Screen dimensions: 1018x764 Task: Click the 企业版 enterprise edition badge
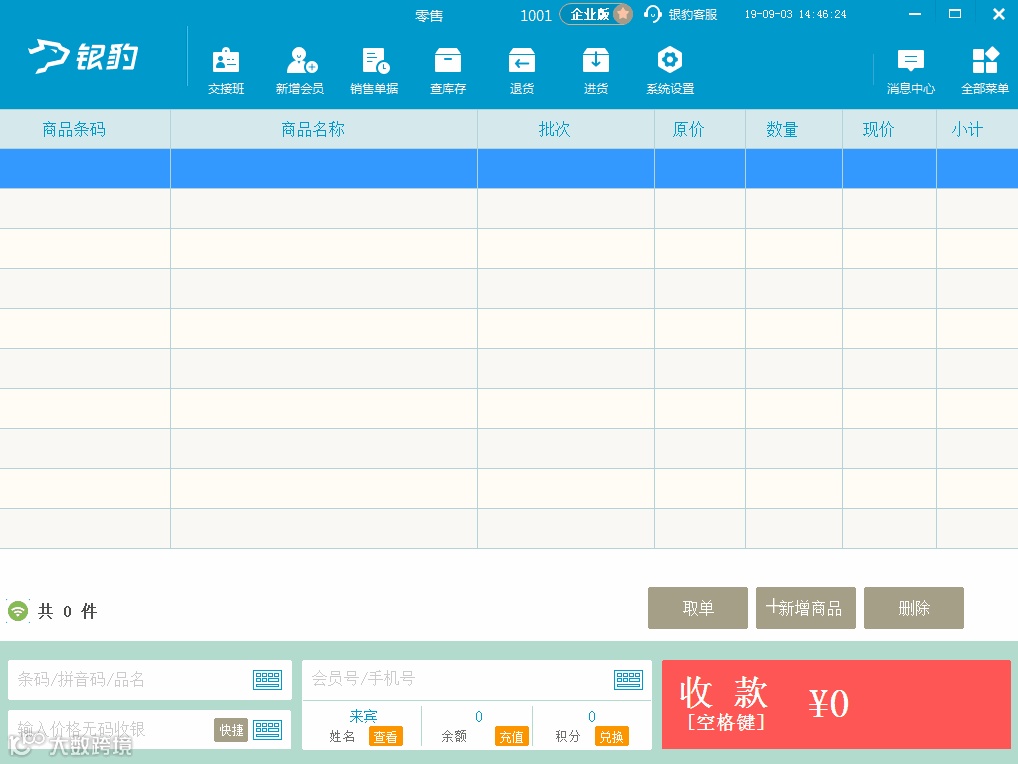[x=596, y=14]
